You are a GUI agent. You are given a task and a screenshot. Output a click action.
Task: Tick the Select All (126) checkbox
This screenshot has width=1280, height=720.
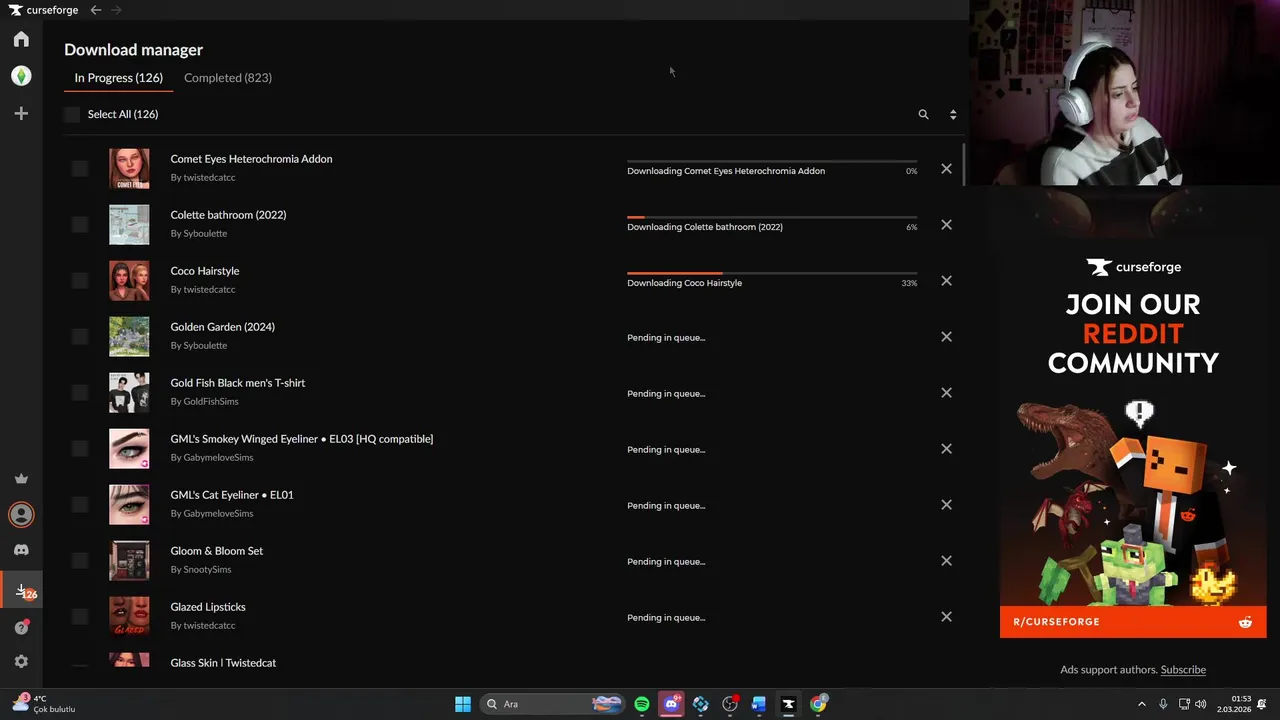72,114
